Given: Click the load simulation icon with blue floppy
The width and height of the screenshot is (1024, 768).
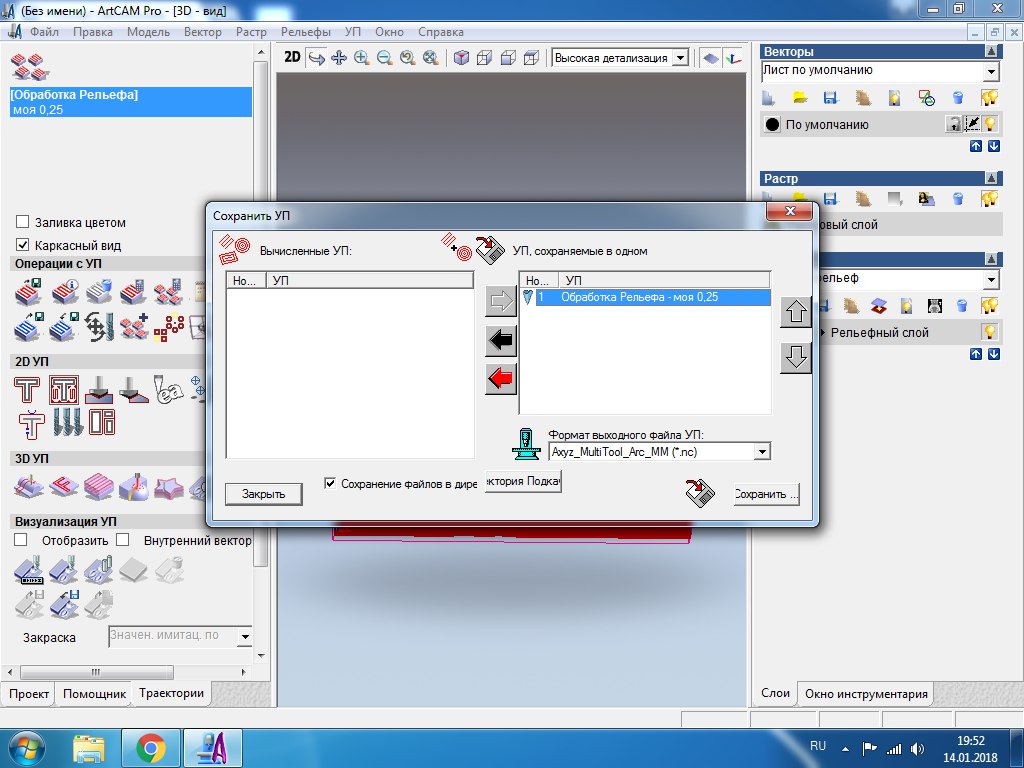Looking at the screenshot, I should pyautogui.click(x=64, y=604).
